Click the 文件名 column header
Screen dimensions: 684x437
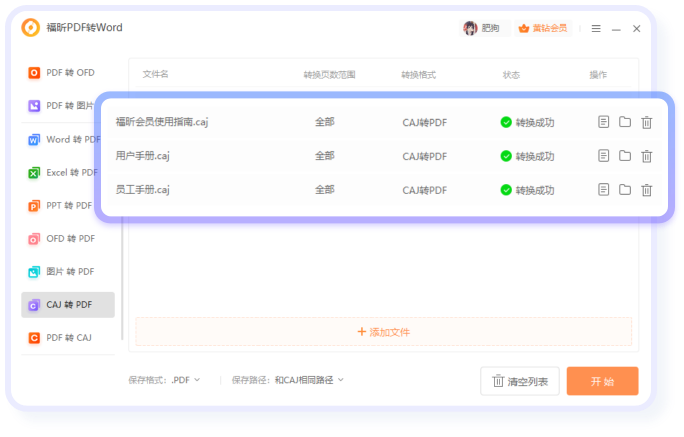(x=155, y=74)
